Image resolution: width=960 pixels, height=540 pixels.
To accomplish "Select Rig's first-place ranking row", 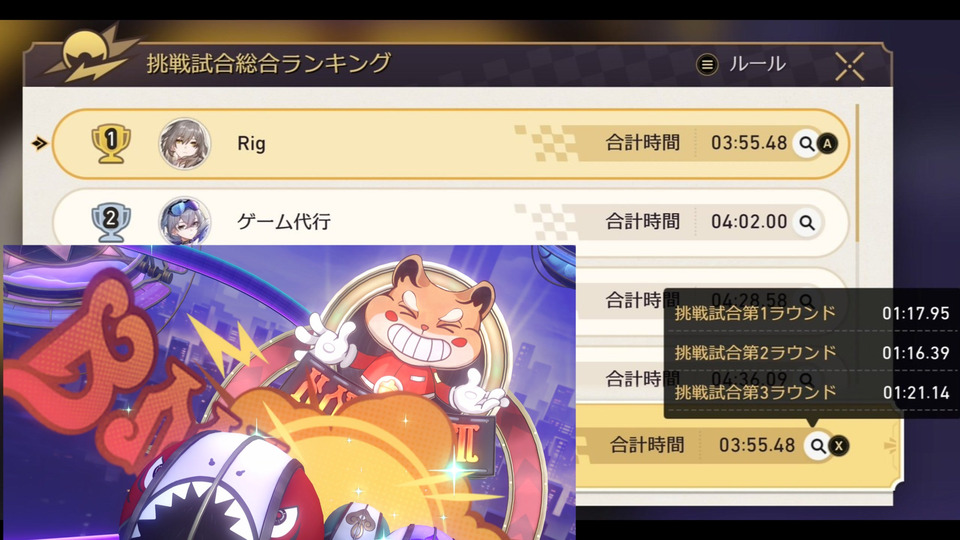I will 451,144.
